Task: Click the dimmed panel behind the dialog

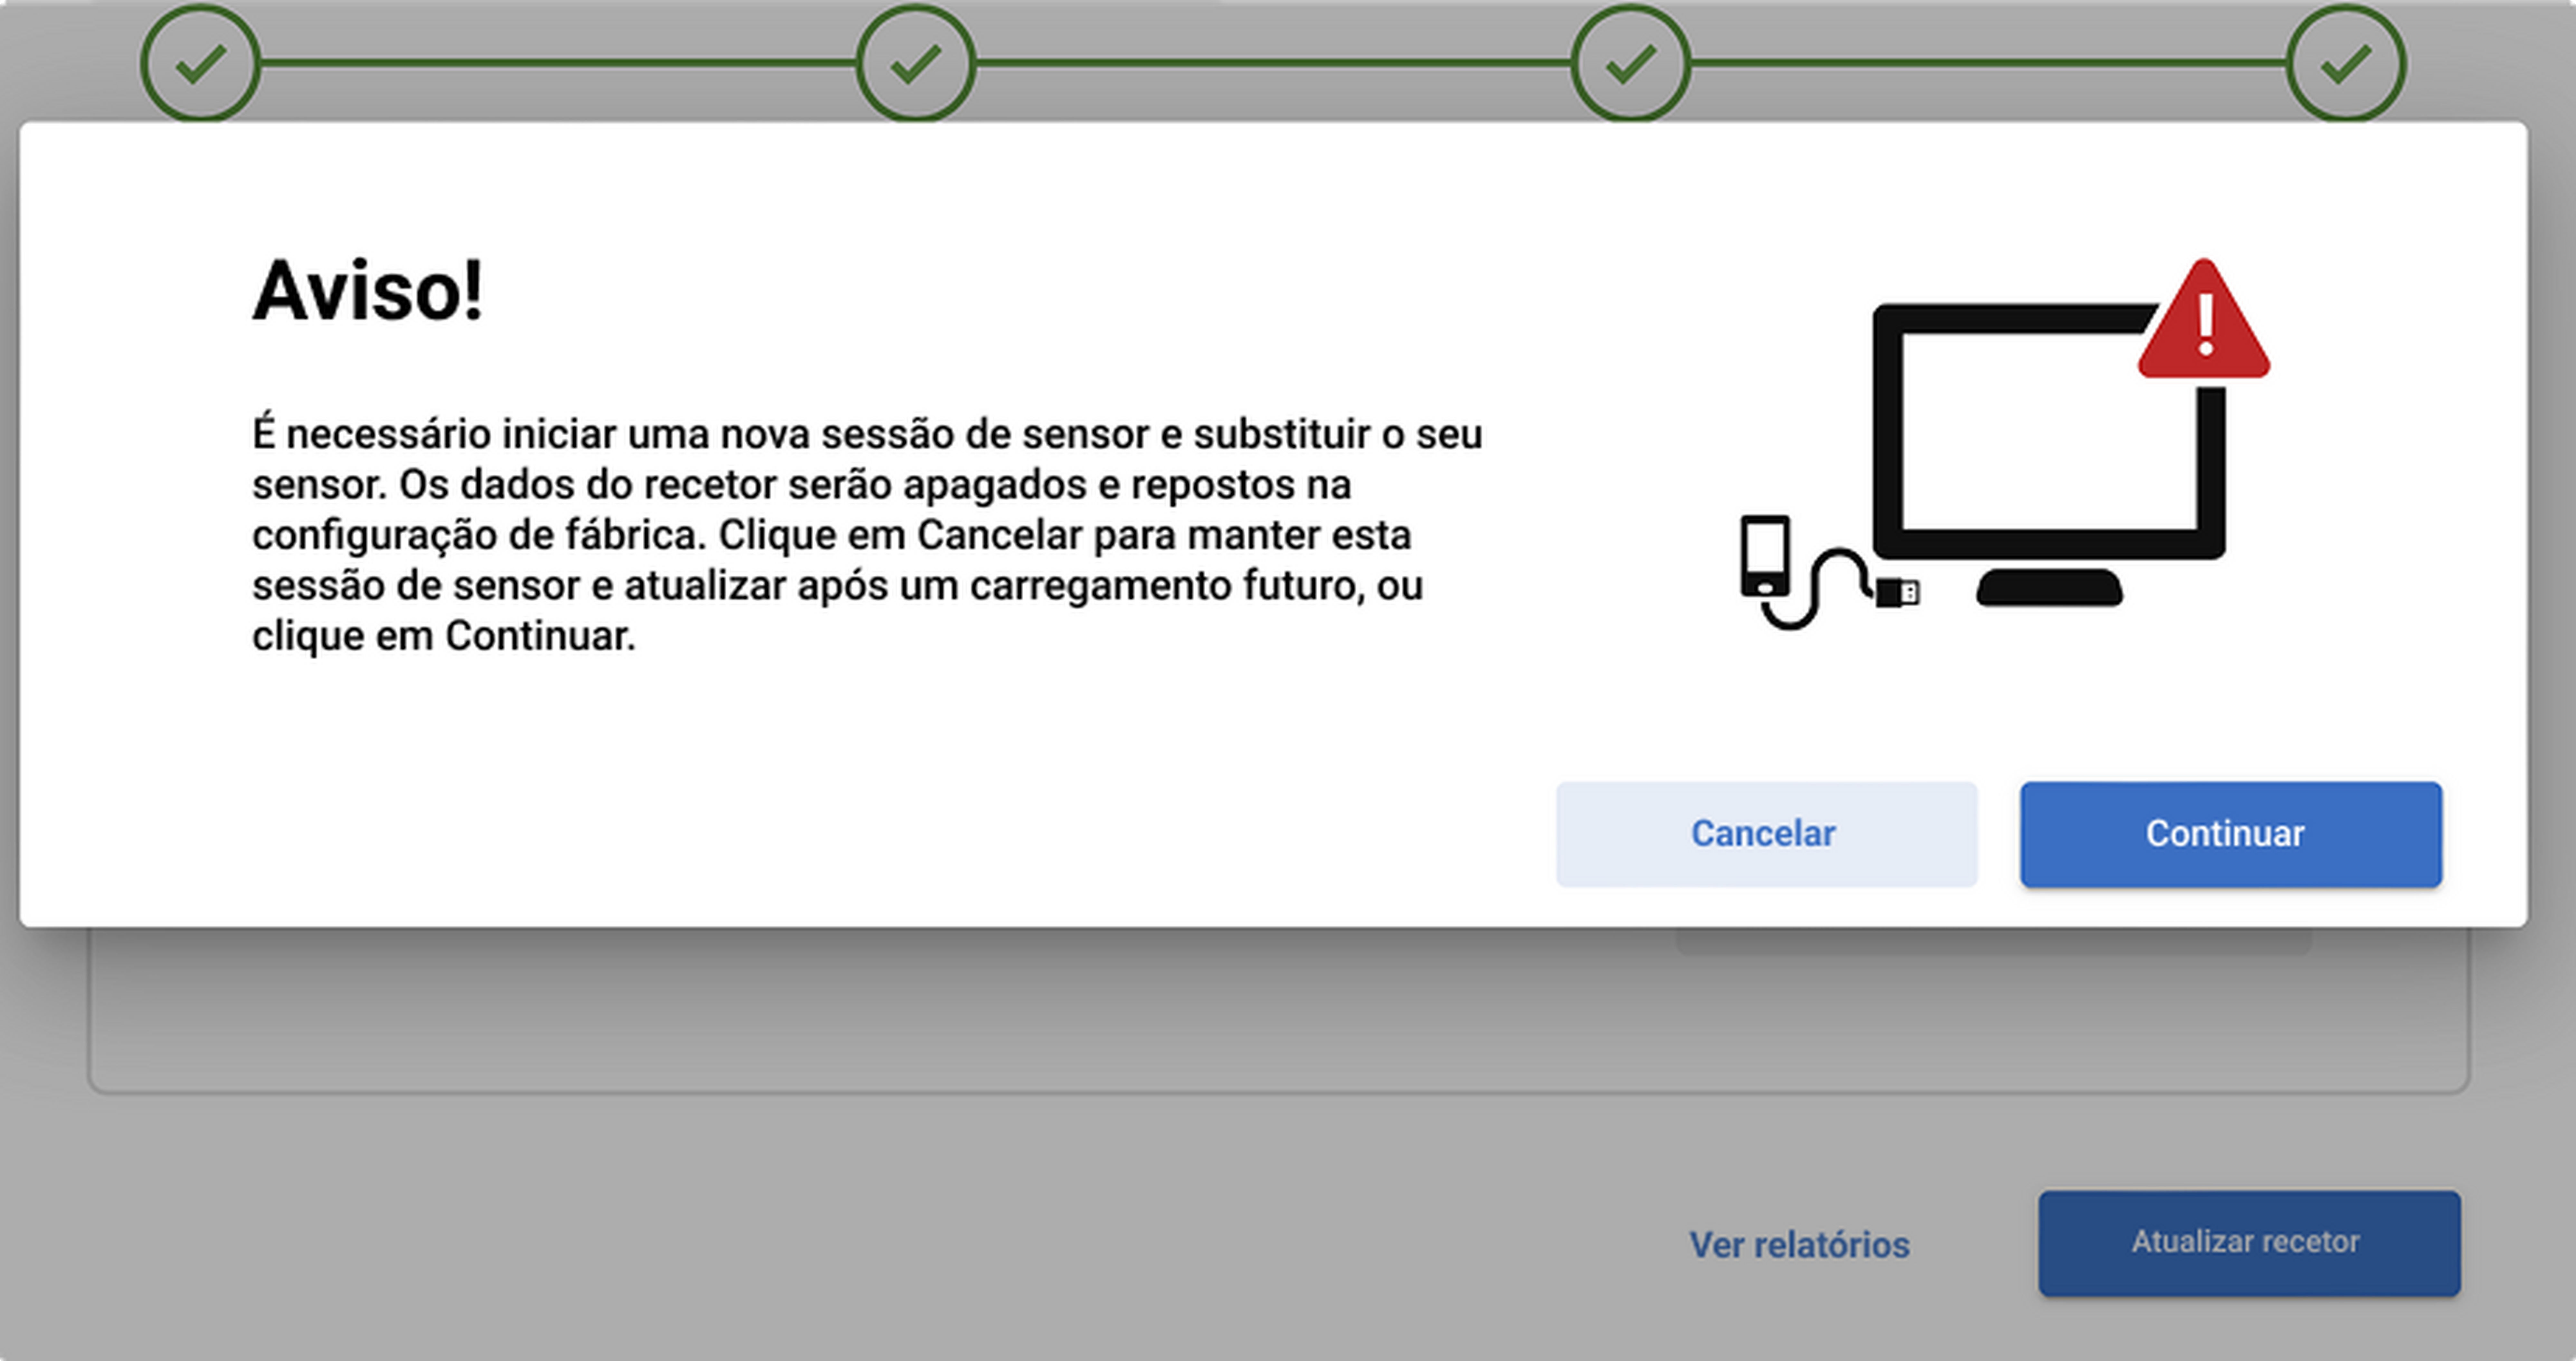Action: (880, 1010)
